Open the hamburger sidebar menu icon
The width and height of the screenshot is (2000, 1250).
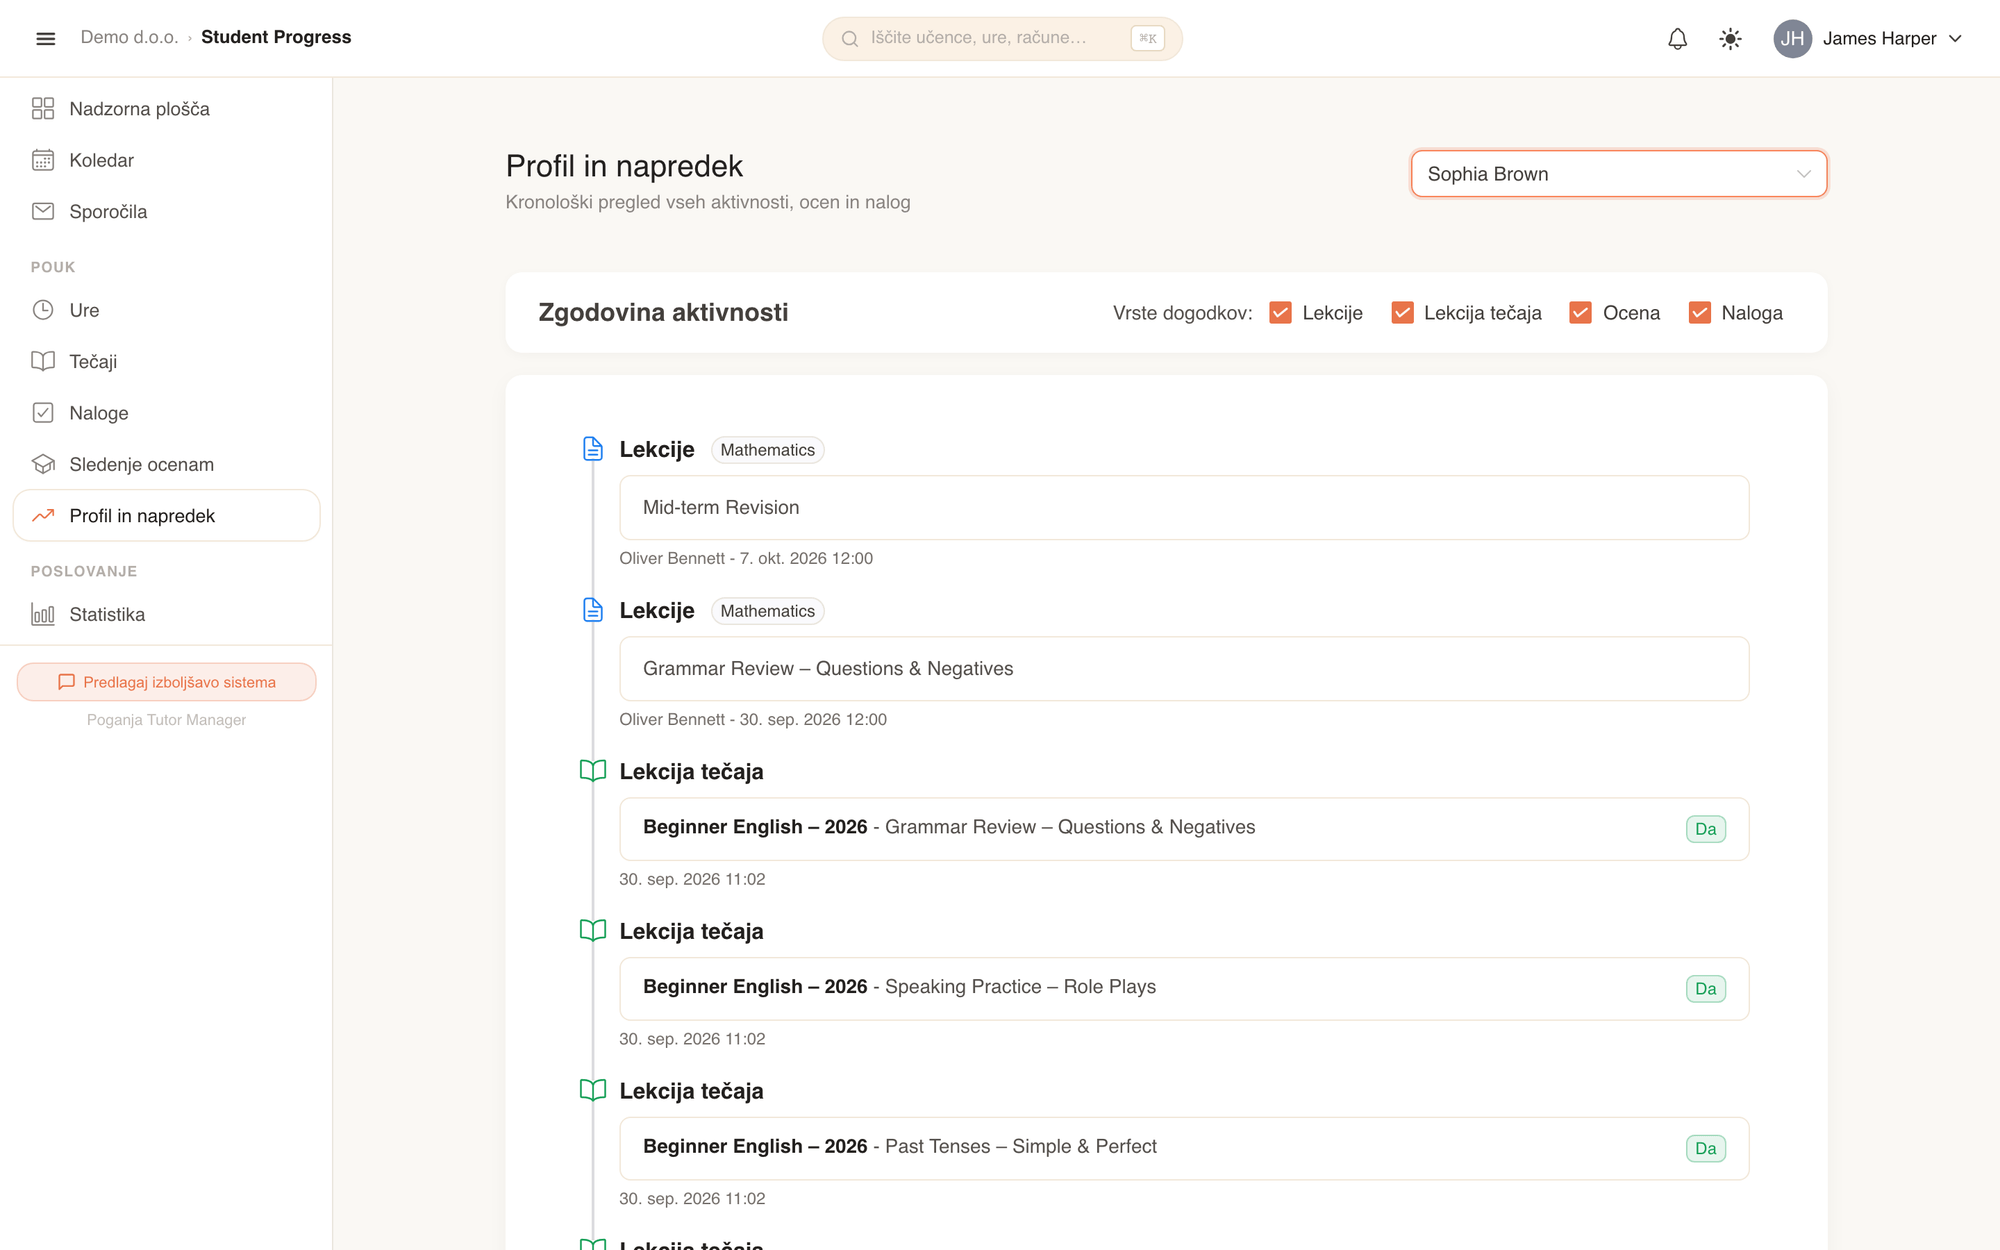click(45, 38)
